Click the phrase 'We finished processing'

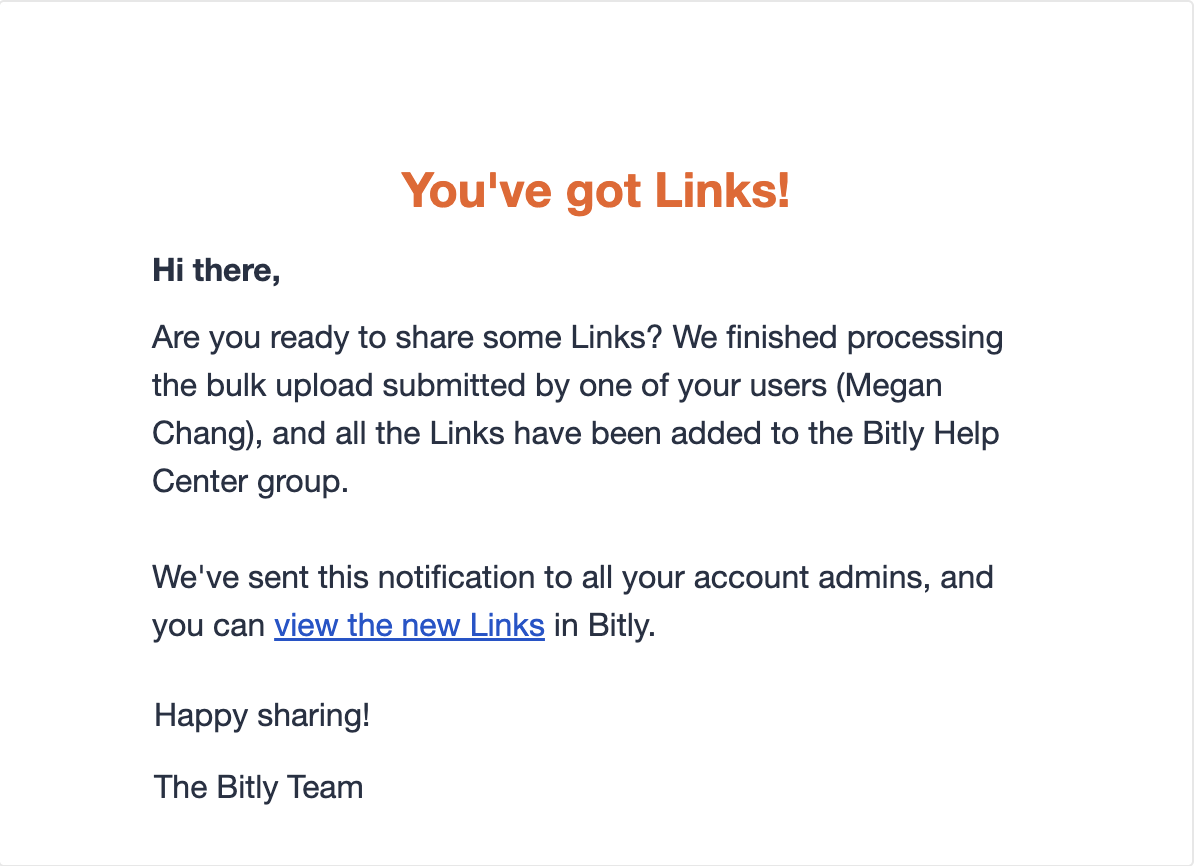(838, 338)
